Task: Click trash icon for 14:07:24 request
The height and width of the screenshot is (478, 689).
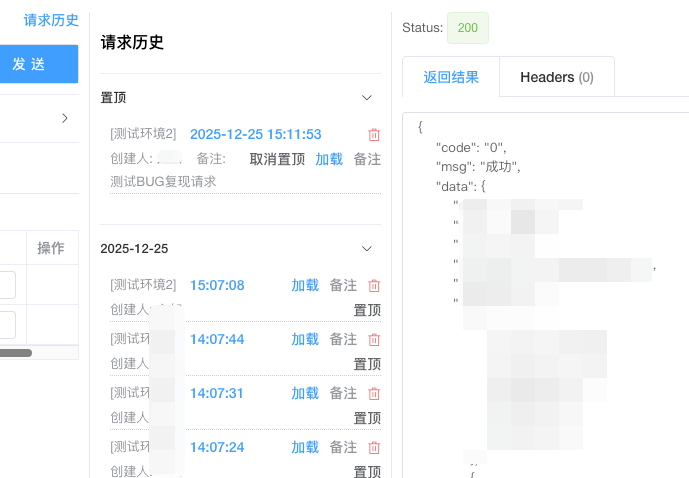Action: [x=374, y=447]
